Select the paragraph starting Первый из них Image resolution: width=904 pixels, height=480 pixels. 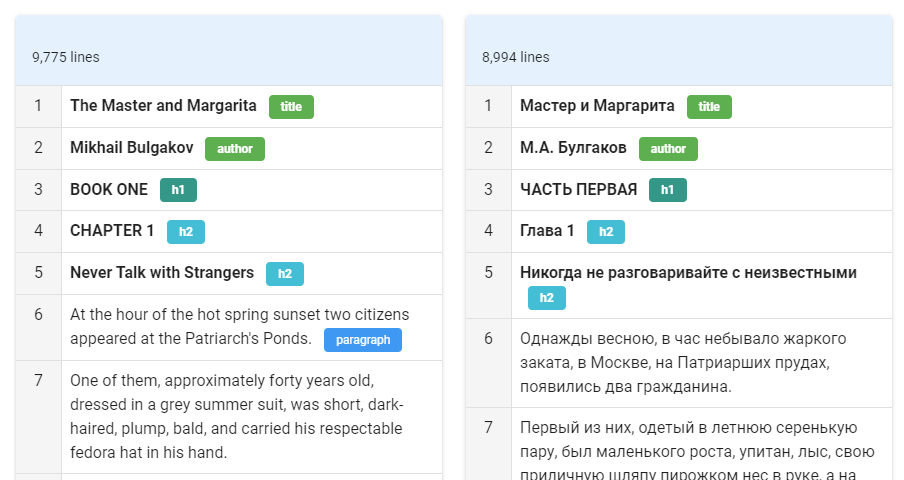click(698, 451)
